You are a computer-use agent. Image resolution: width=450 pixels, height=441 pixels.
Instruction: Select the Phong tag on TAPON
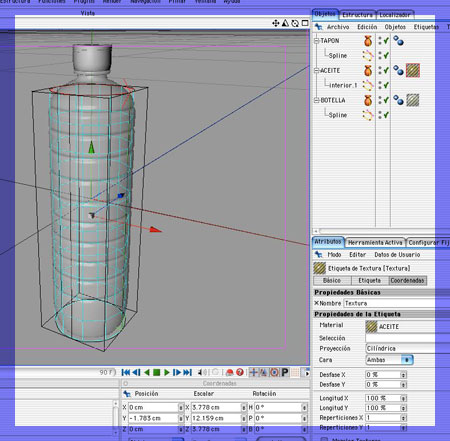tap(398, 41)
